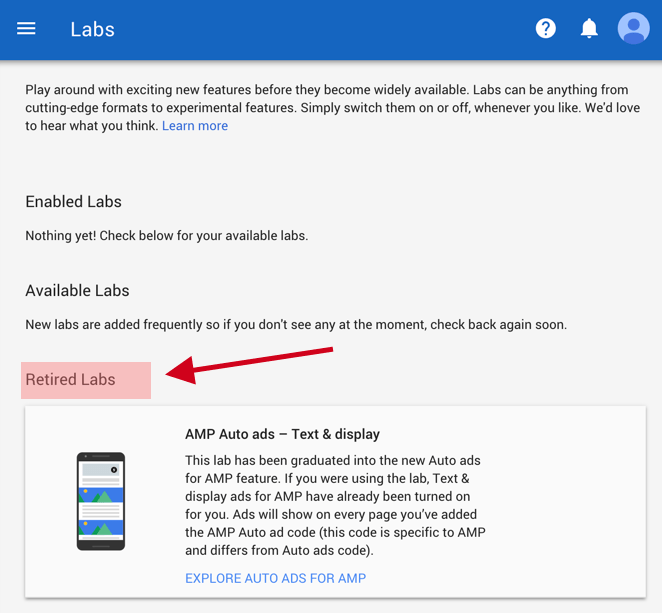Screen dimensions: 662x613
Task: Open the hamburger navigation menu
Action: point(26,28)
